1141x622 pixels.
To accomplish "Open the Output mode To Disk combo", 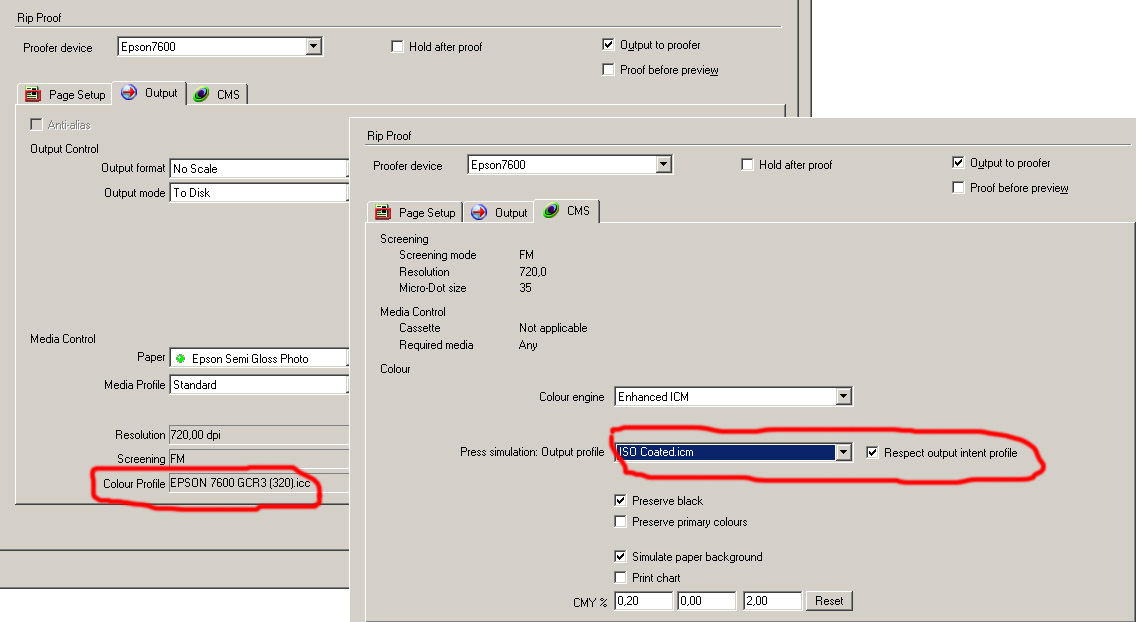I will [259, 193].
